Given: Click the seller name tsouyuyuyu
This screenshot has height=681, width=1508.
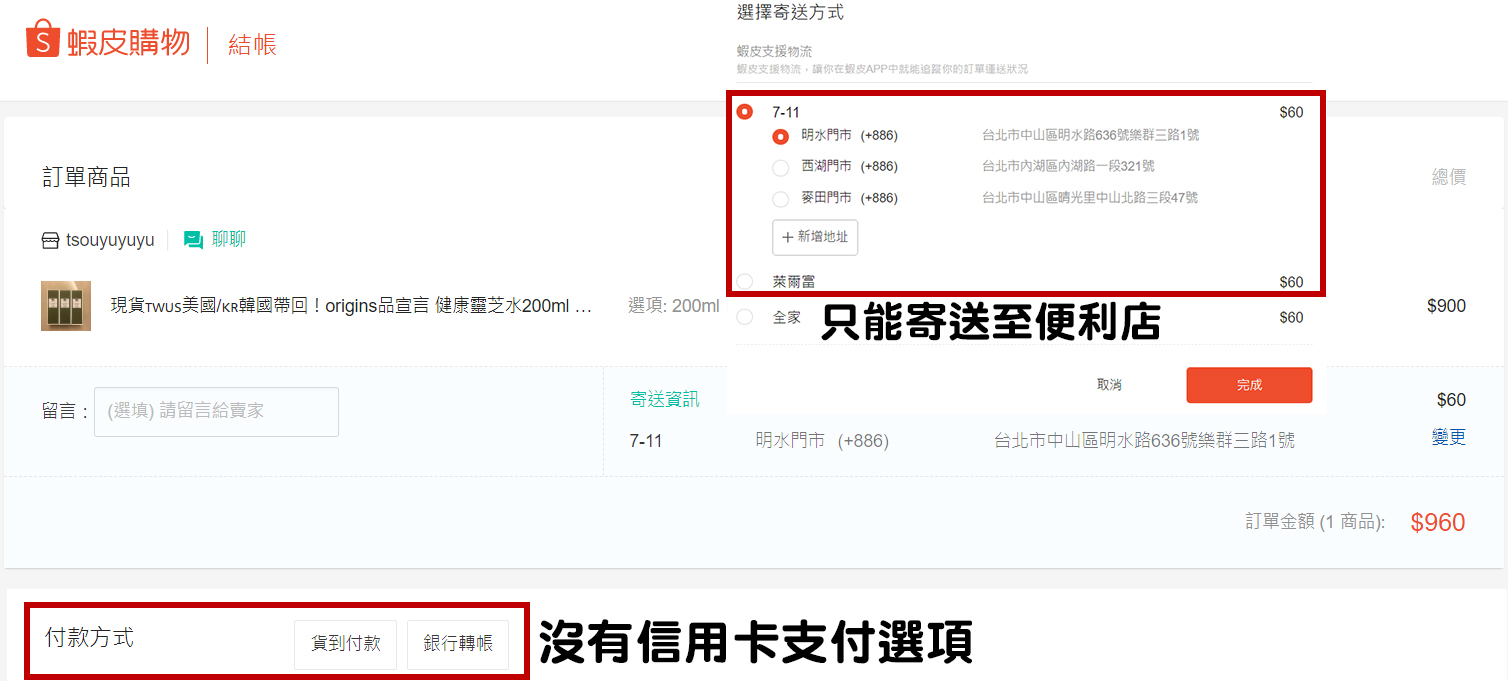Looking at the screenshot, I should (x=110, y=240).
